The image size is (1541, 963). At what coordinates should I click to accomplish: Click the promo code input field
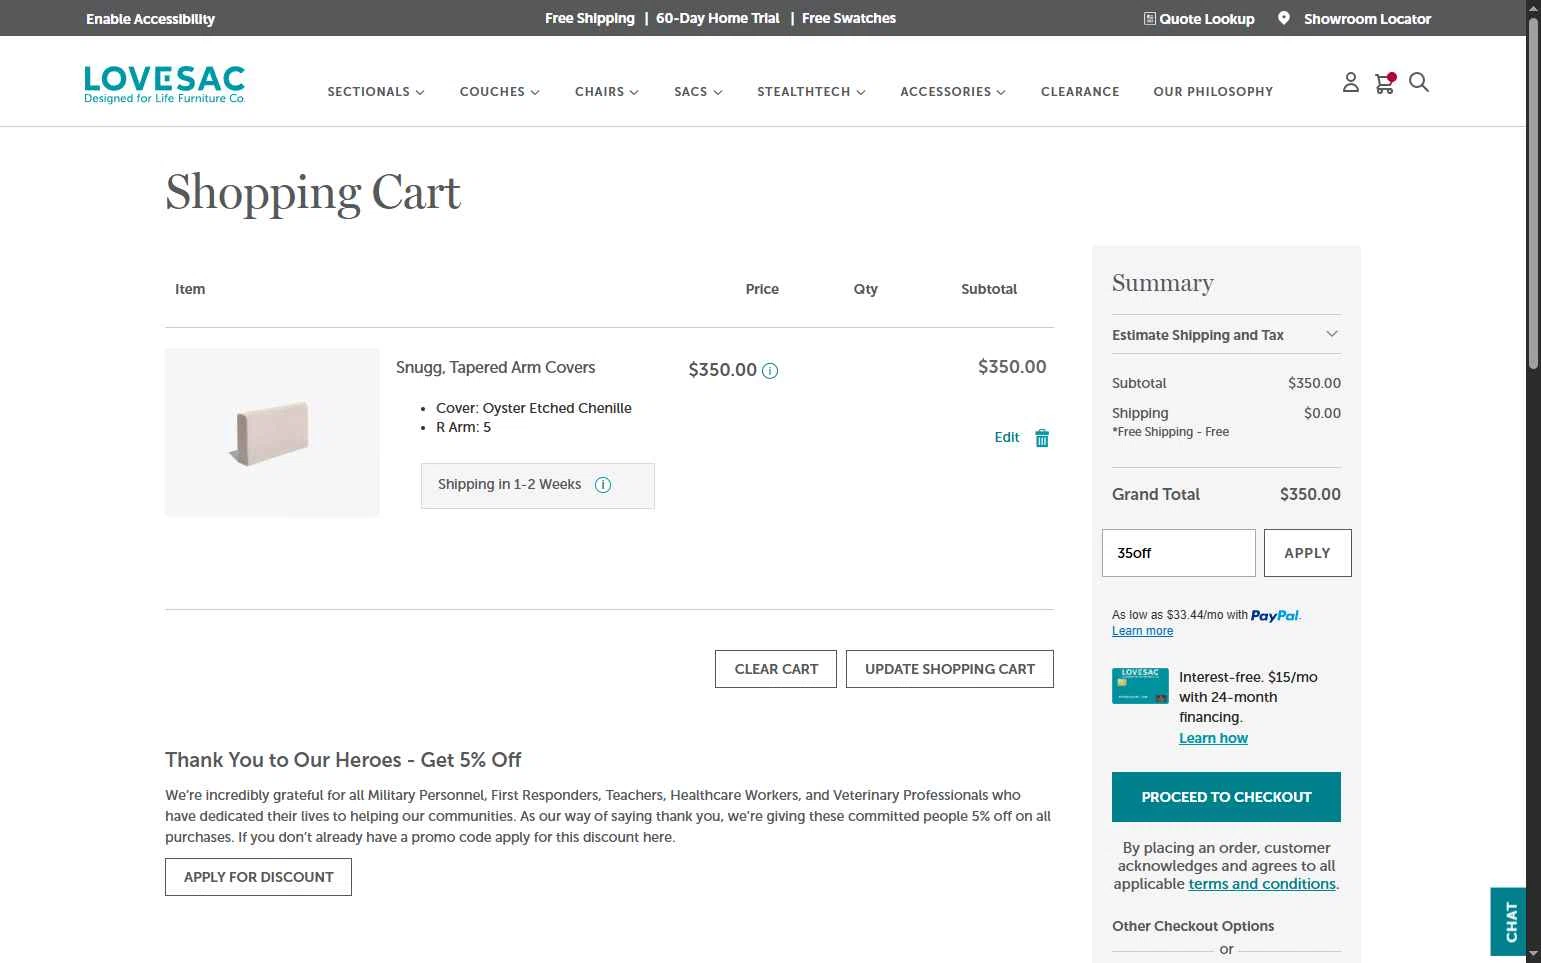pyautogui.click(x=1178, y=553)
